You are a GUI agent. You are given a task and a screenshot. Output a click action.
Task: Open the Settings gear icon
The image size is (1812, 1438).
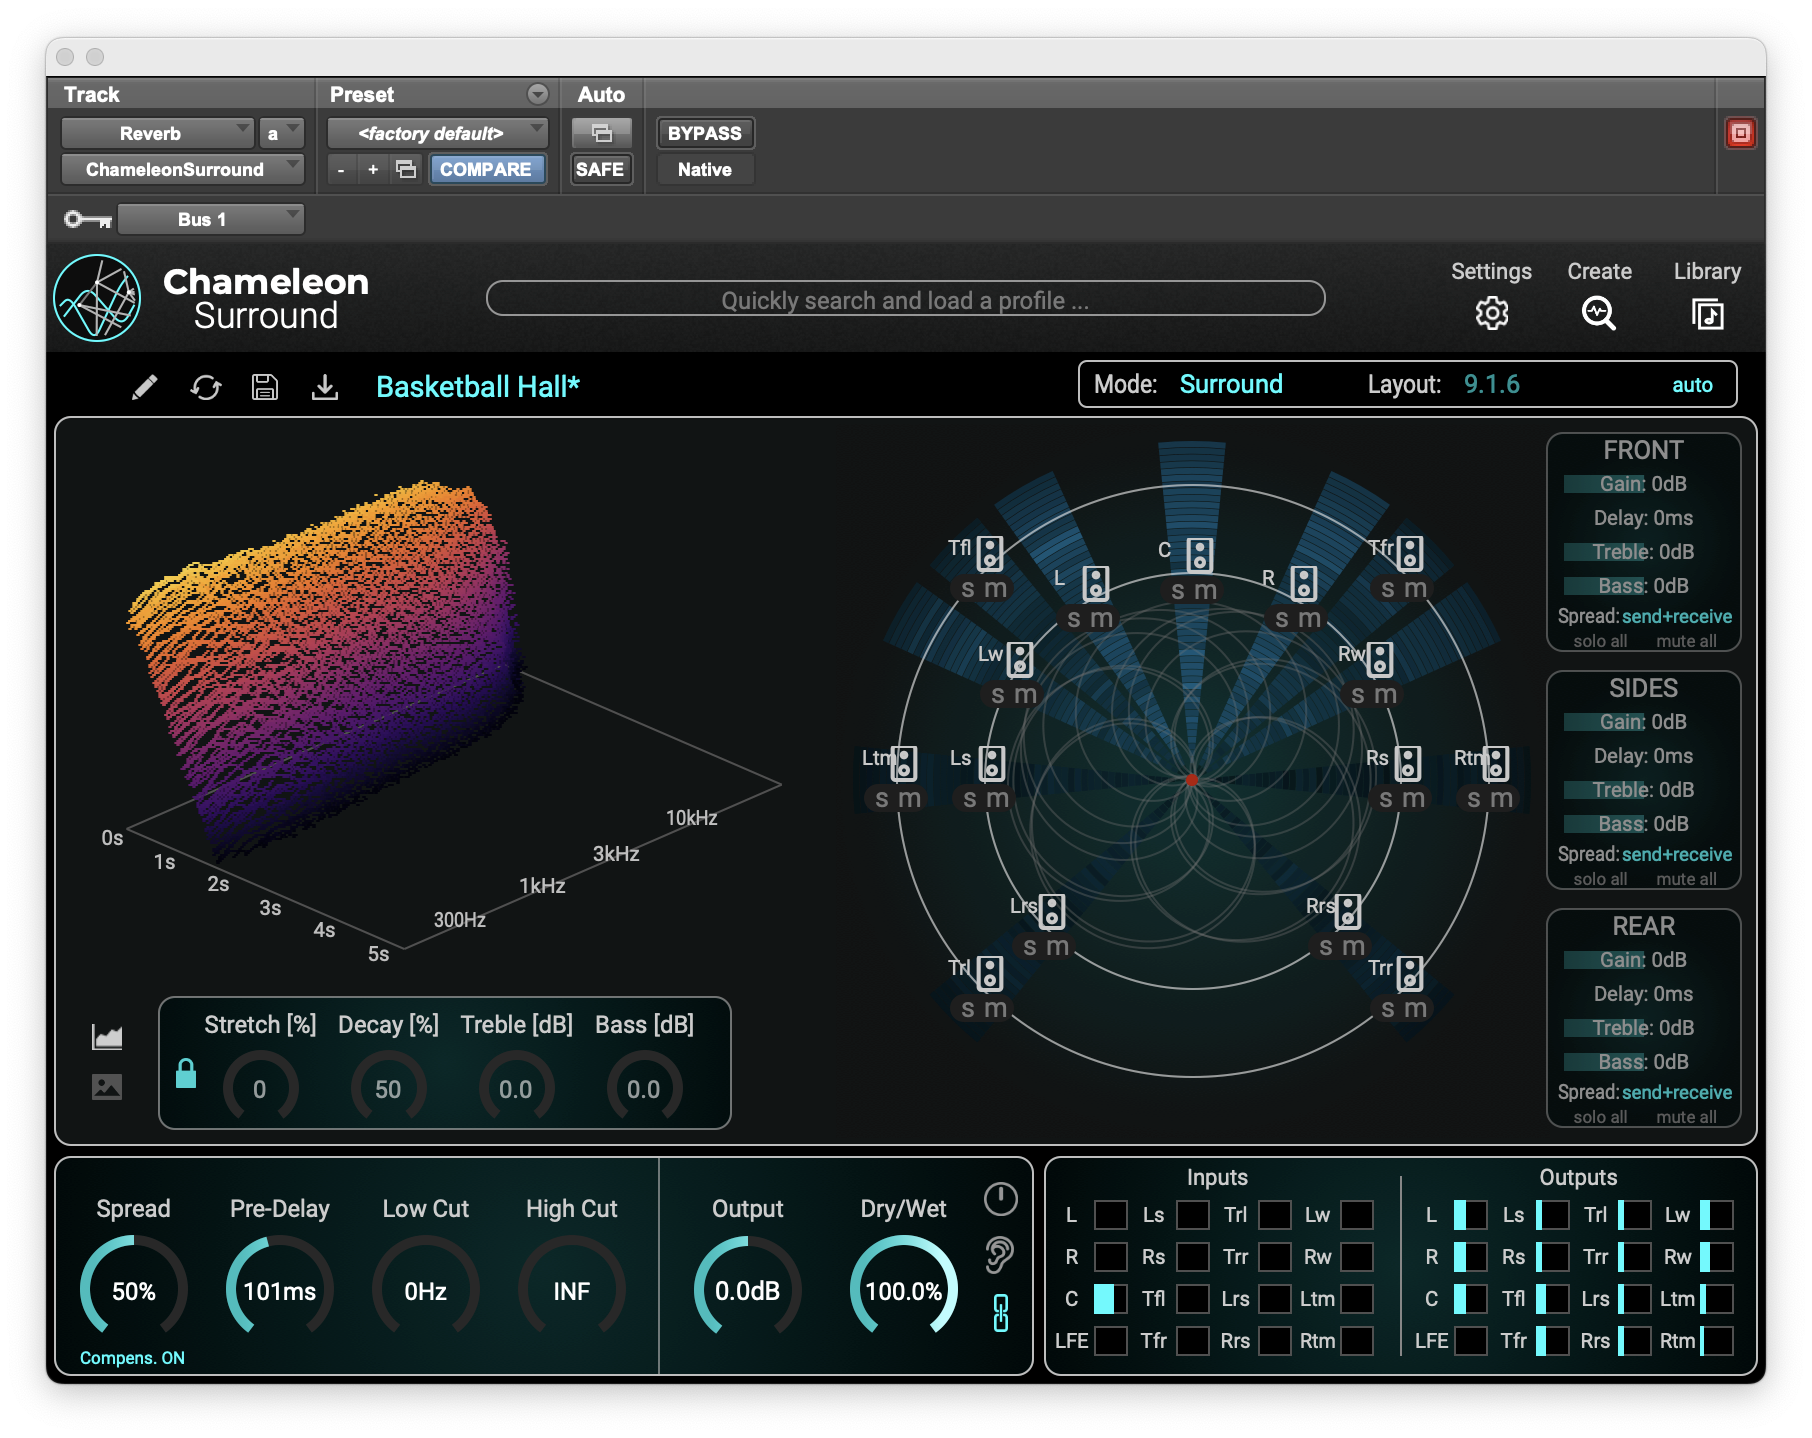tap(1491, 314)
